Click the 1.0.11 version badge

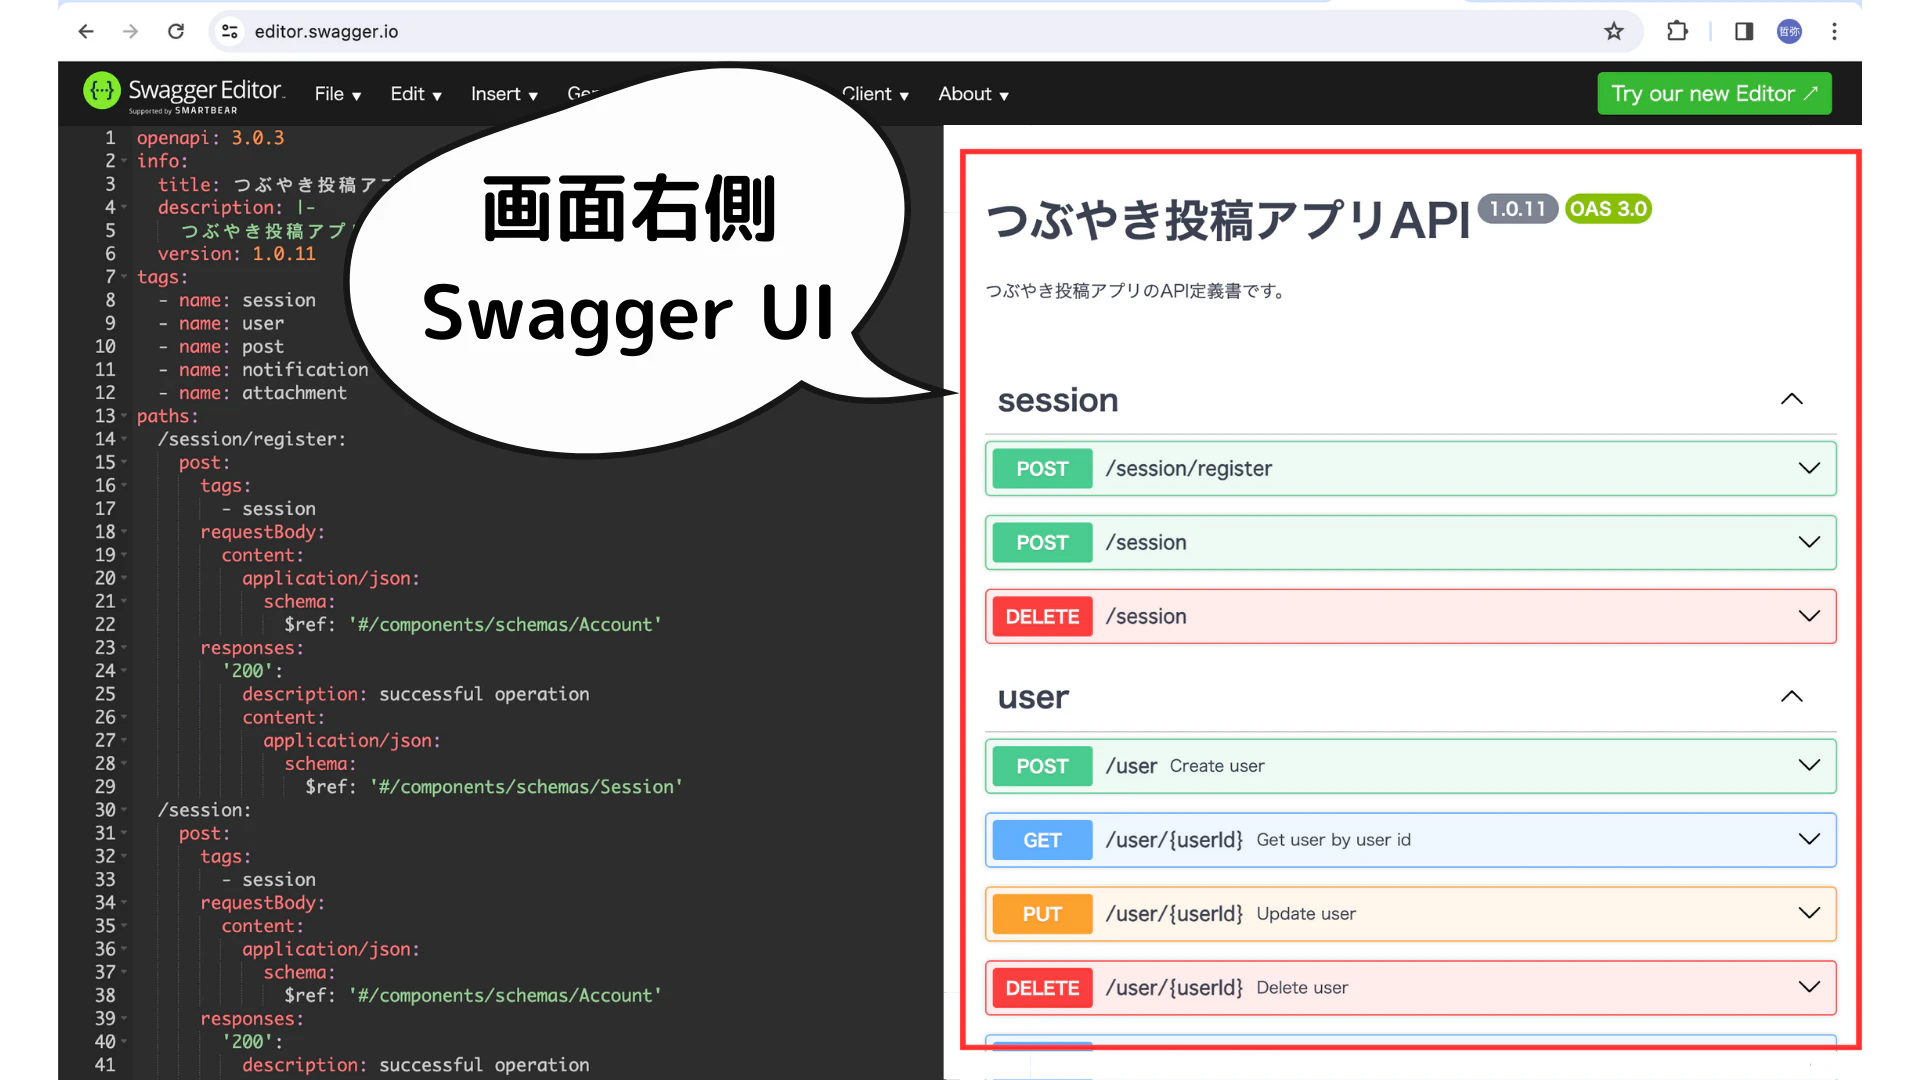tap(1517, 209)
